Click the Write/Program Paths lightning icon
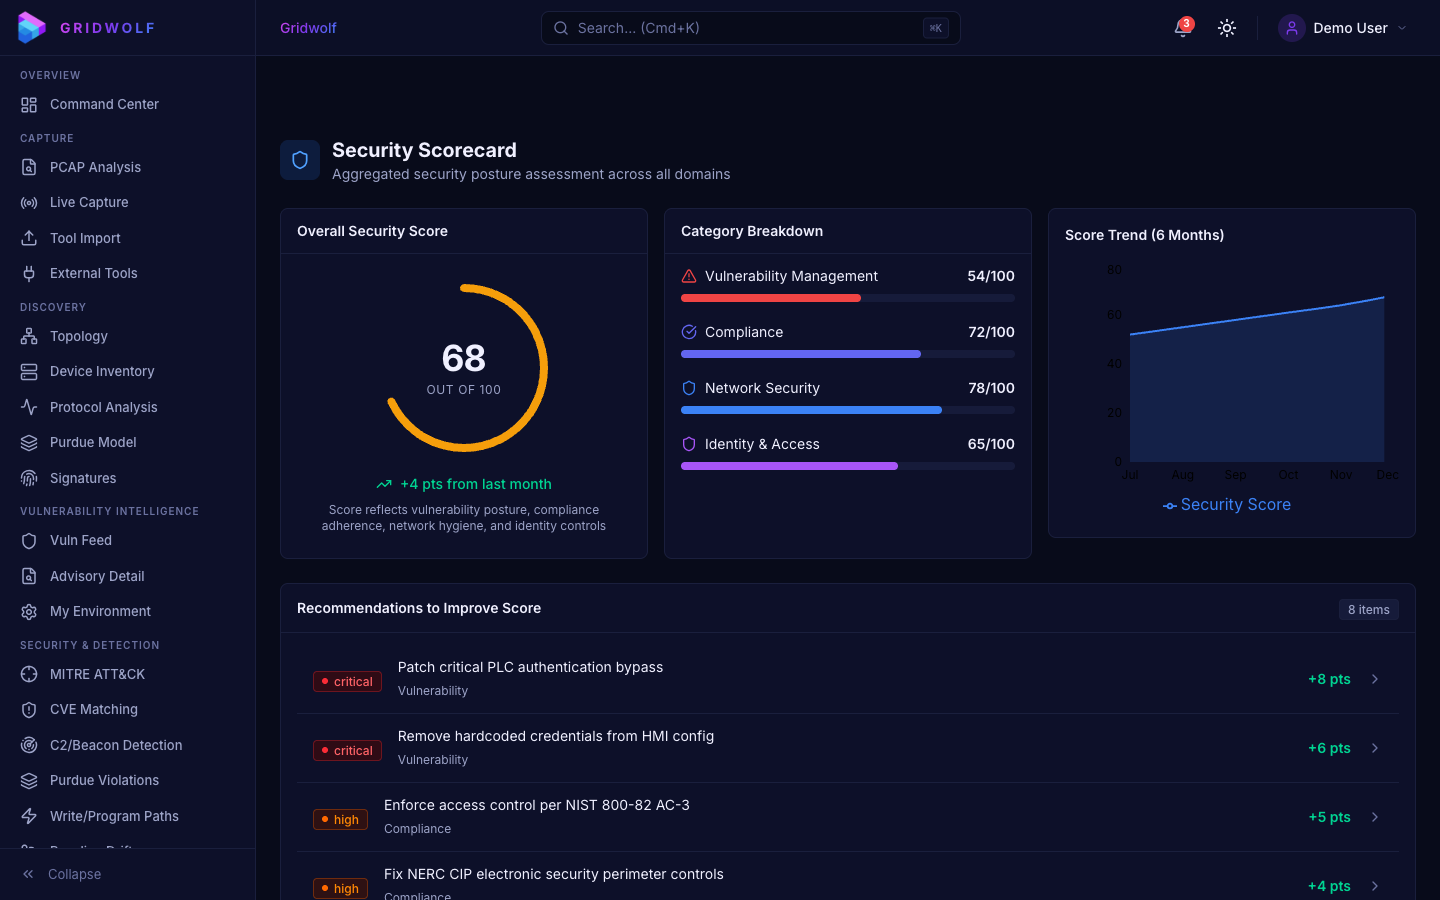This screenshot has width=1440, height=900. tap(29, 816)
